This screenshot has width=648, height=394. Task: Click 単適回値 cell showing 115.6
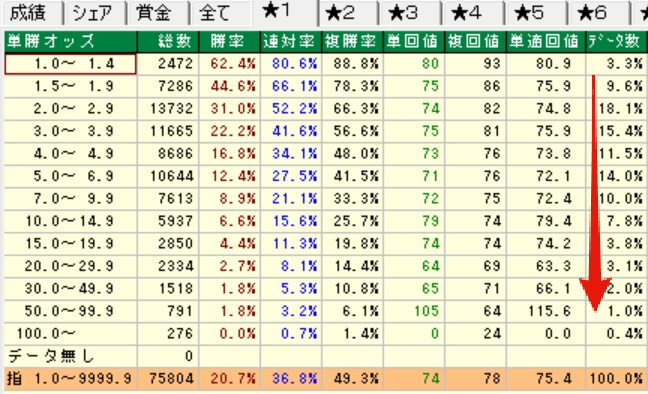546,311
